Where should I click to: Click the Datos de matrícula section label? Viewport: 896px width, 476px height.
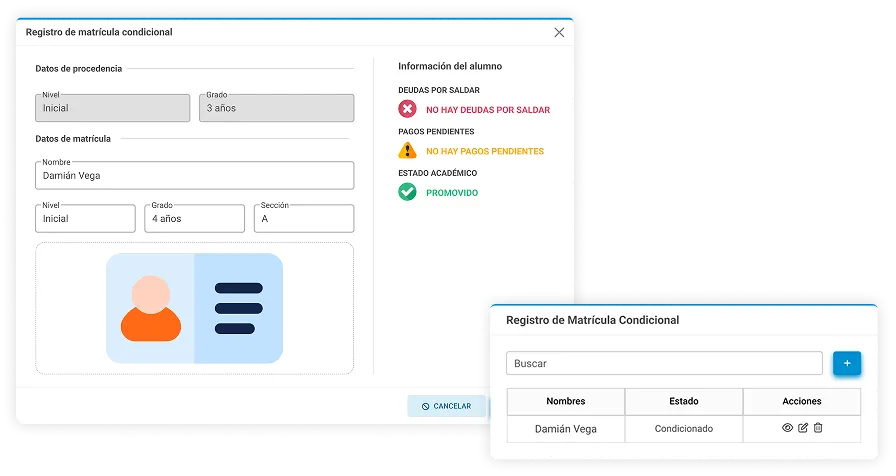73,139
